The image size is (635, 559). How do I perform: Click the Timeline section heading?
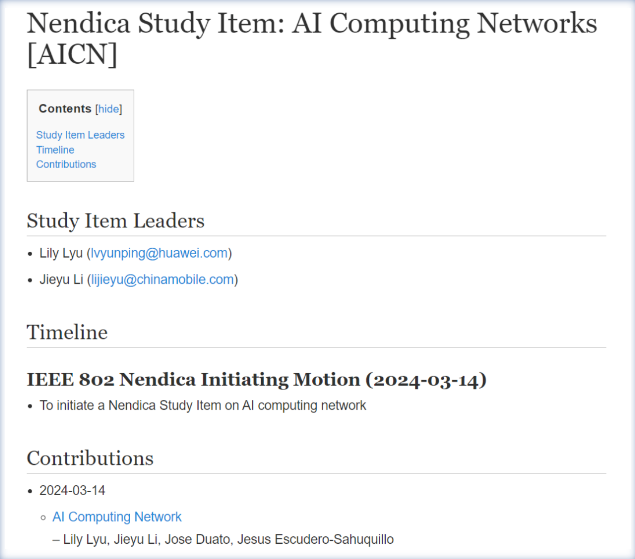(x=67, y=332)
